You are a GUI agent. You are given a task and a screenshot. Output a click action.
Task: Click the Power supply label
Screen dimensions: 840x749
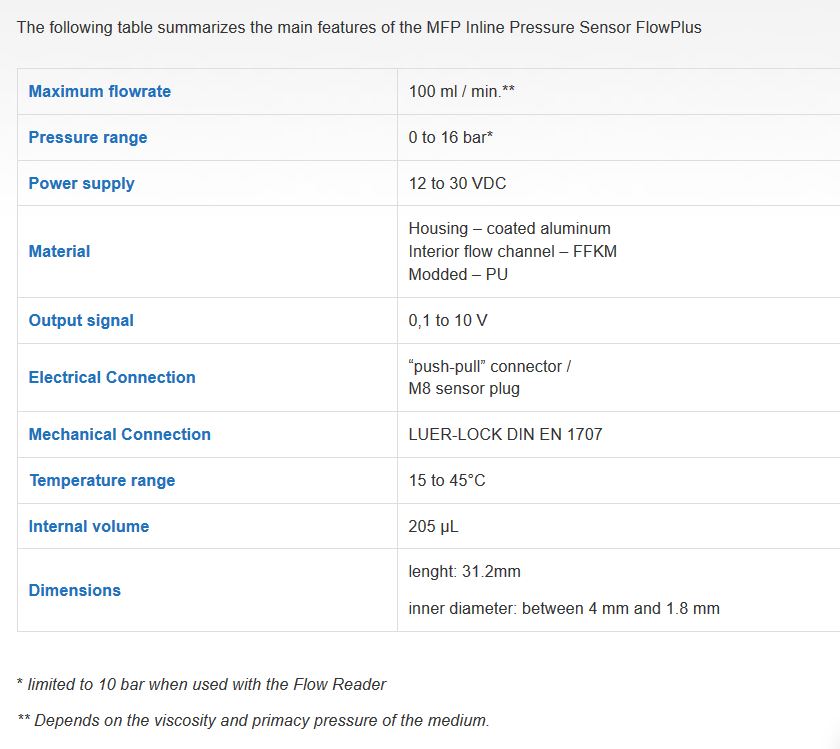[81, 183]
